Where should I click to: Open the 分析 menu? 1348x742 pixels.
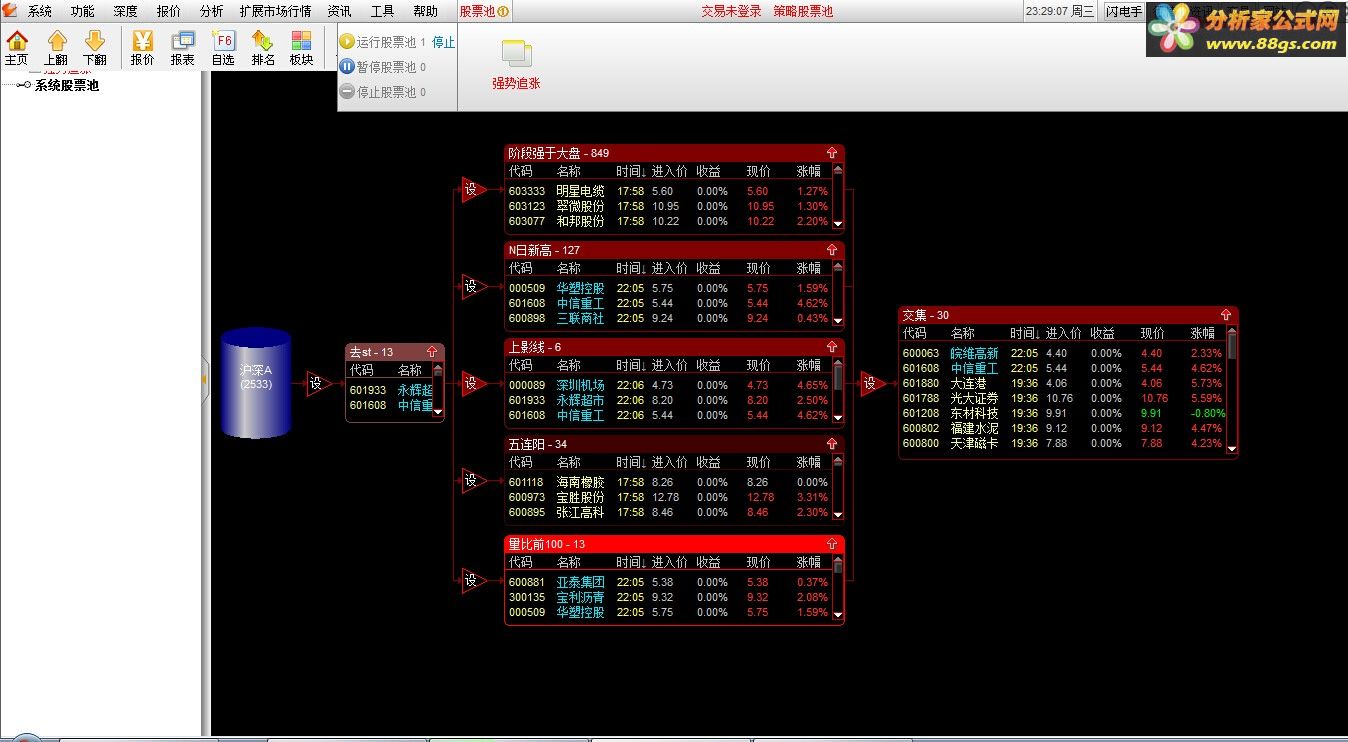[211, 12]
